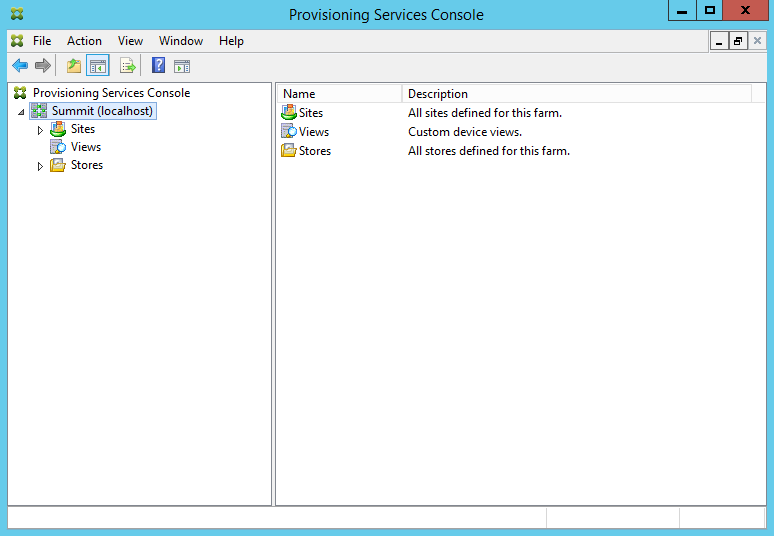This screenshot has width=774, height=536.
Task: Click the Sites icon in the list pane
Action: coord(289,113)
